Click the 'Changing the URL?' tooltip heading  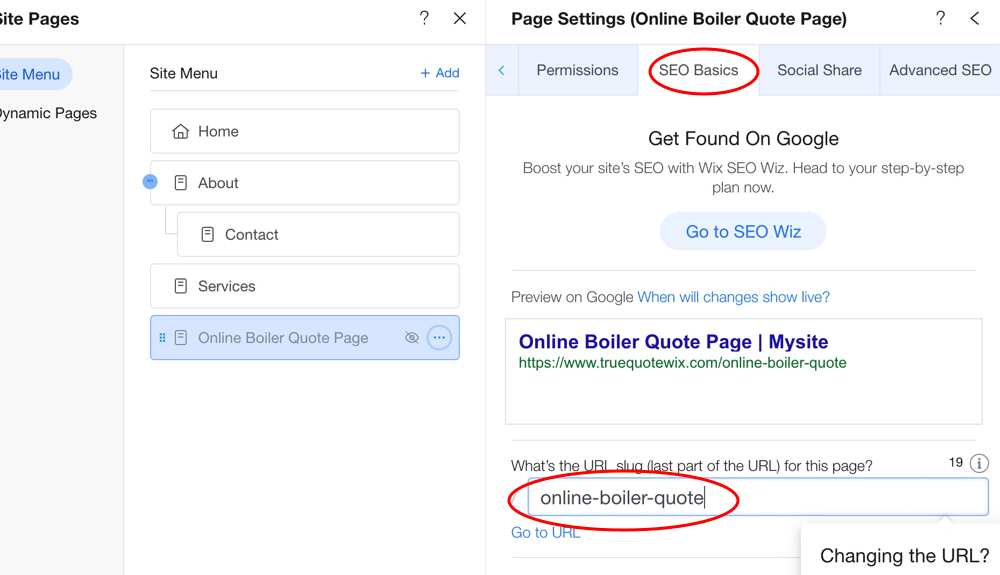[904, 556]
